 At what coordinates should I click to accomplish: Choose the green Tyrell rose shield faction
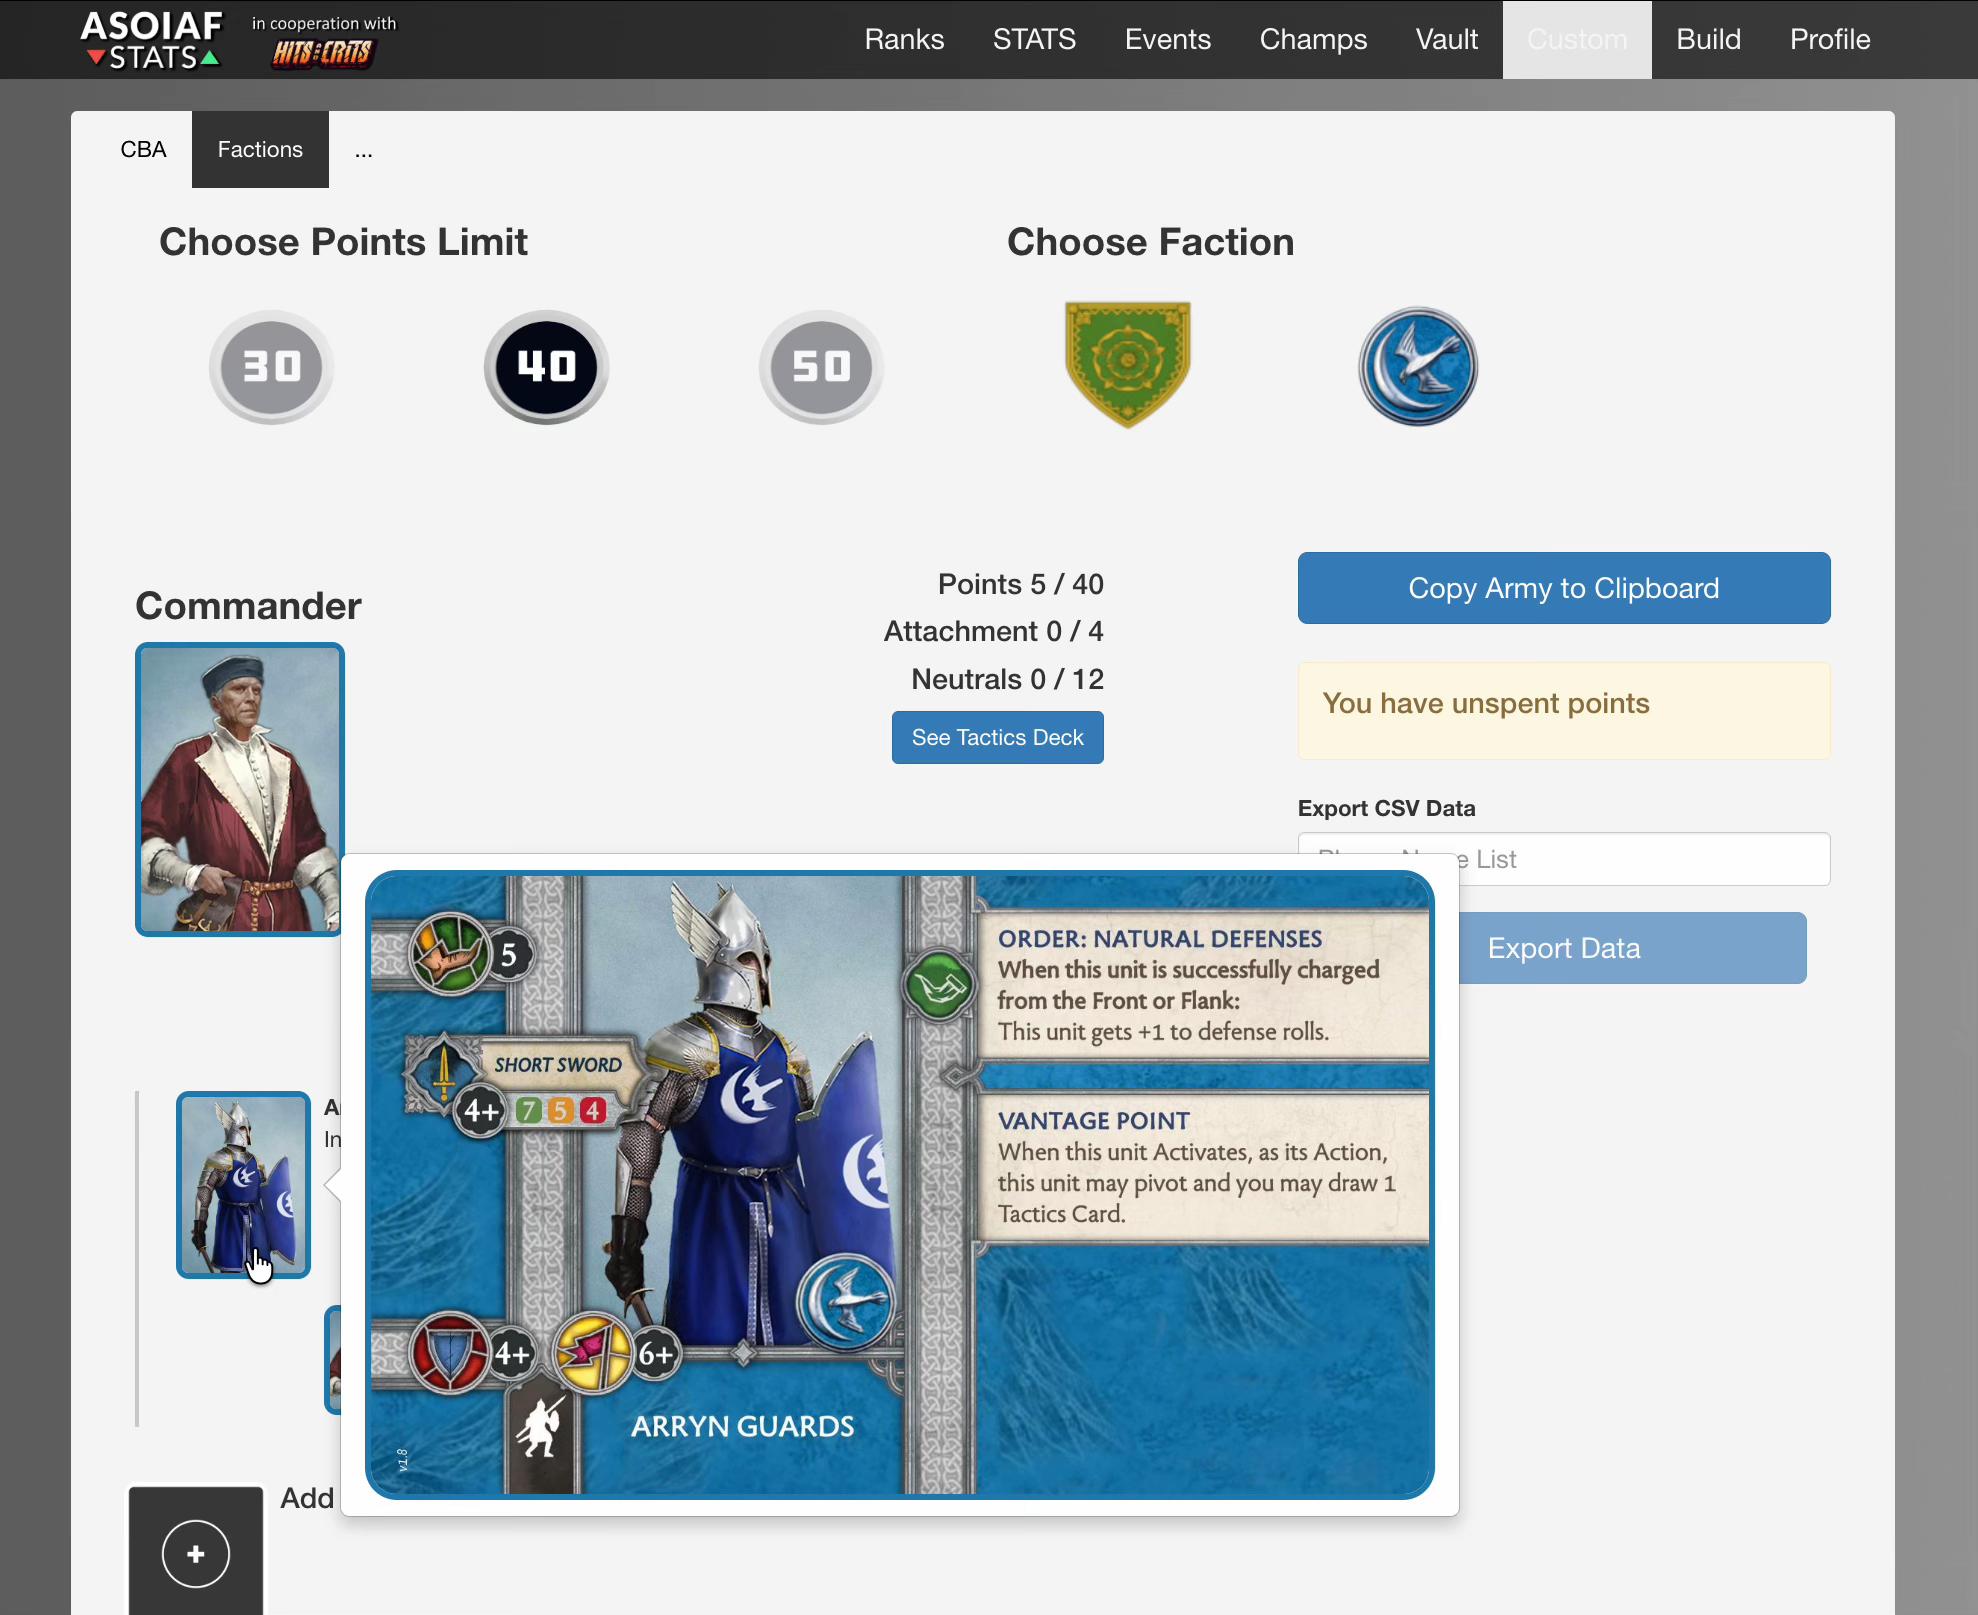(x=1128, y=365)
